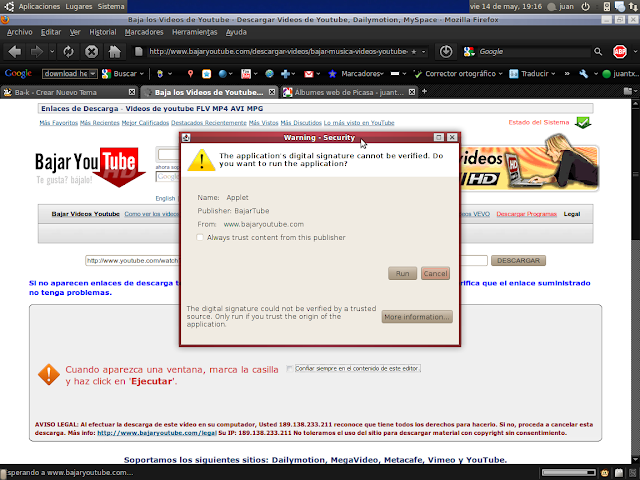Click the page loading progress bar
The image size is (640, 480).
[569, 473]
